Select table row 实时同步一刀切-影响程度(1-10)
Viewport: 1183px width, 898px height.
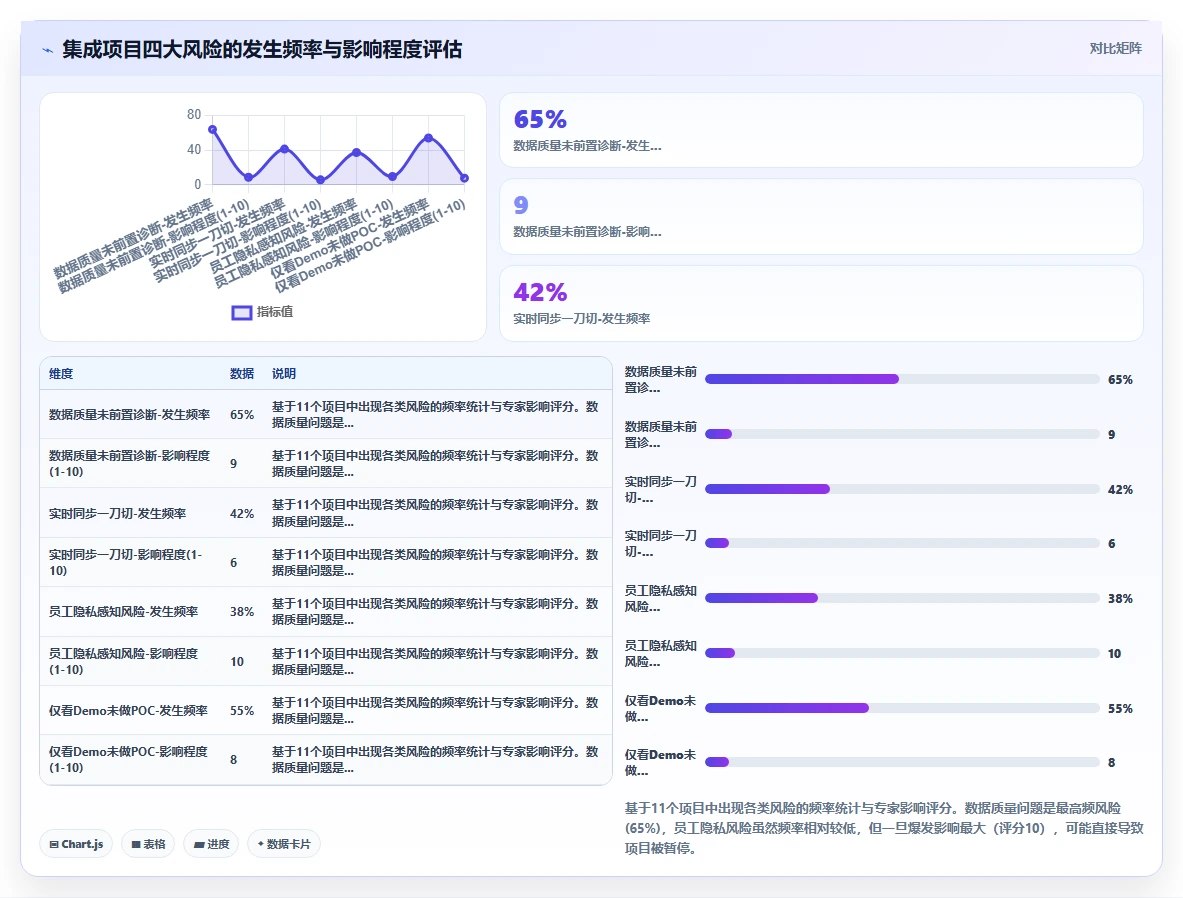coord(325,562)
